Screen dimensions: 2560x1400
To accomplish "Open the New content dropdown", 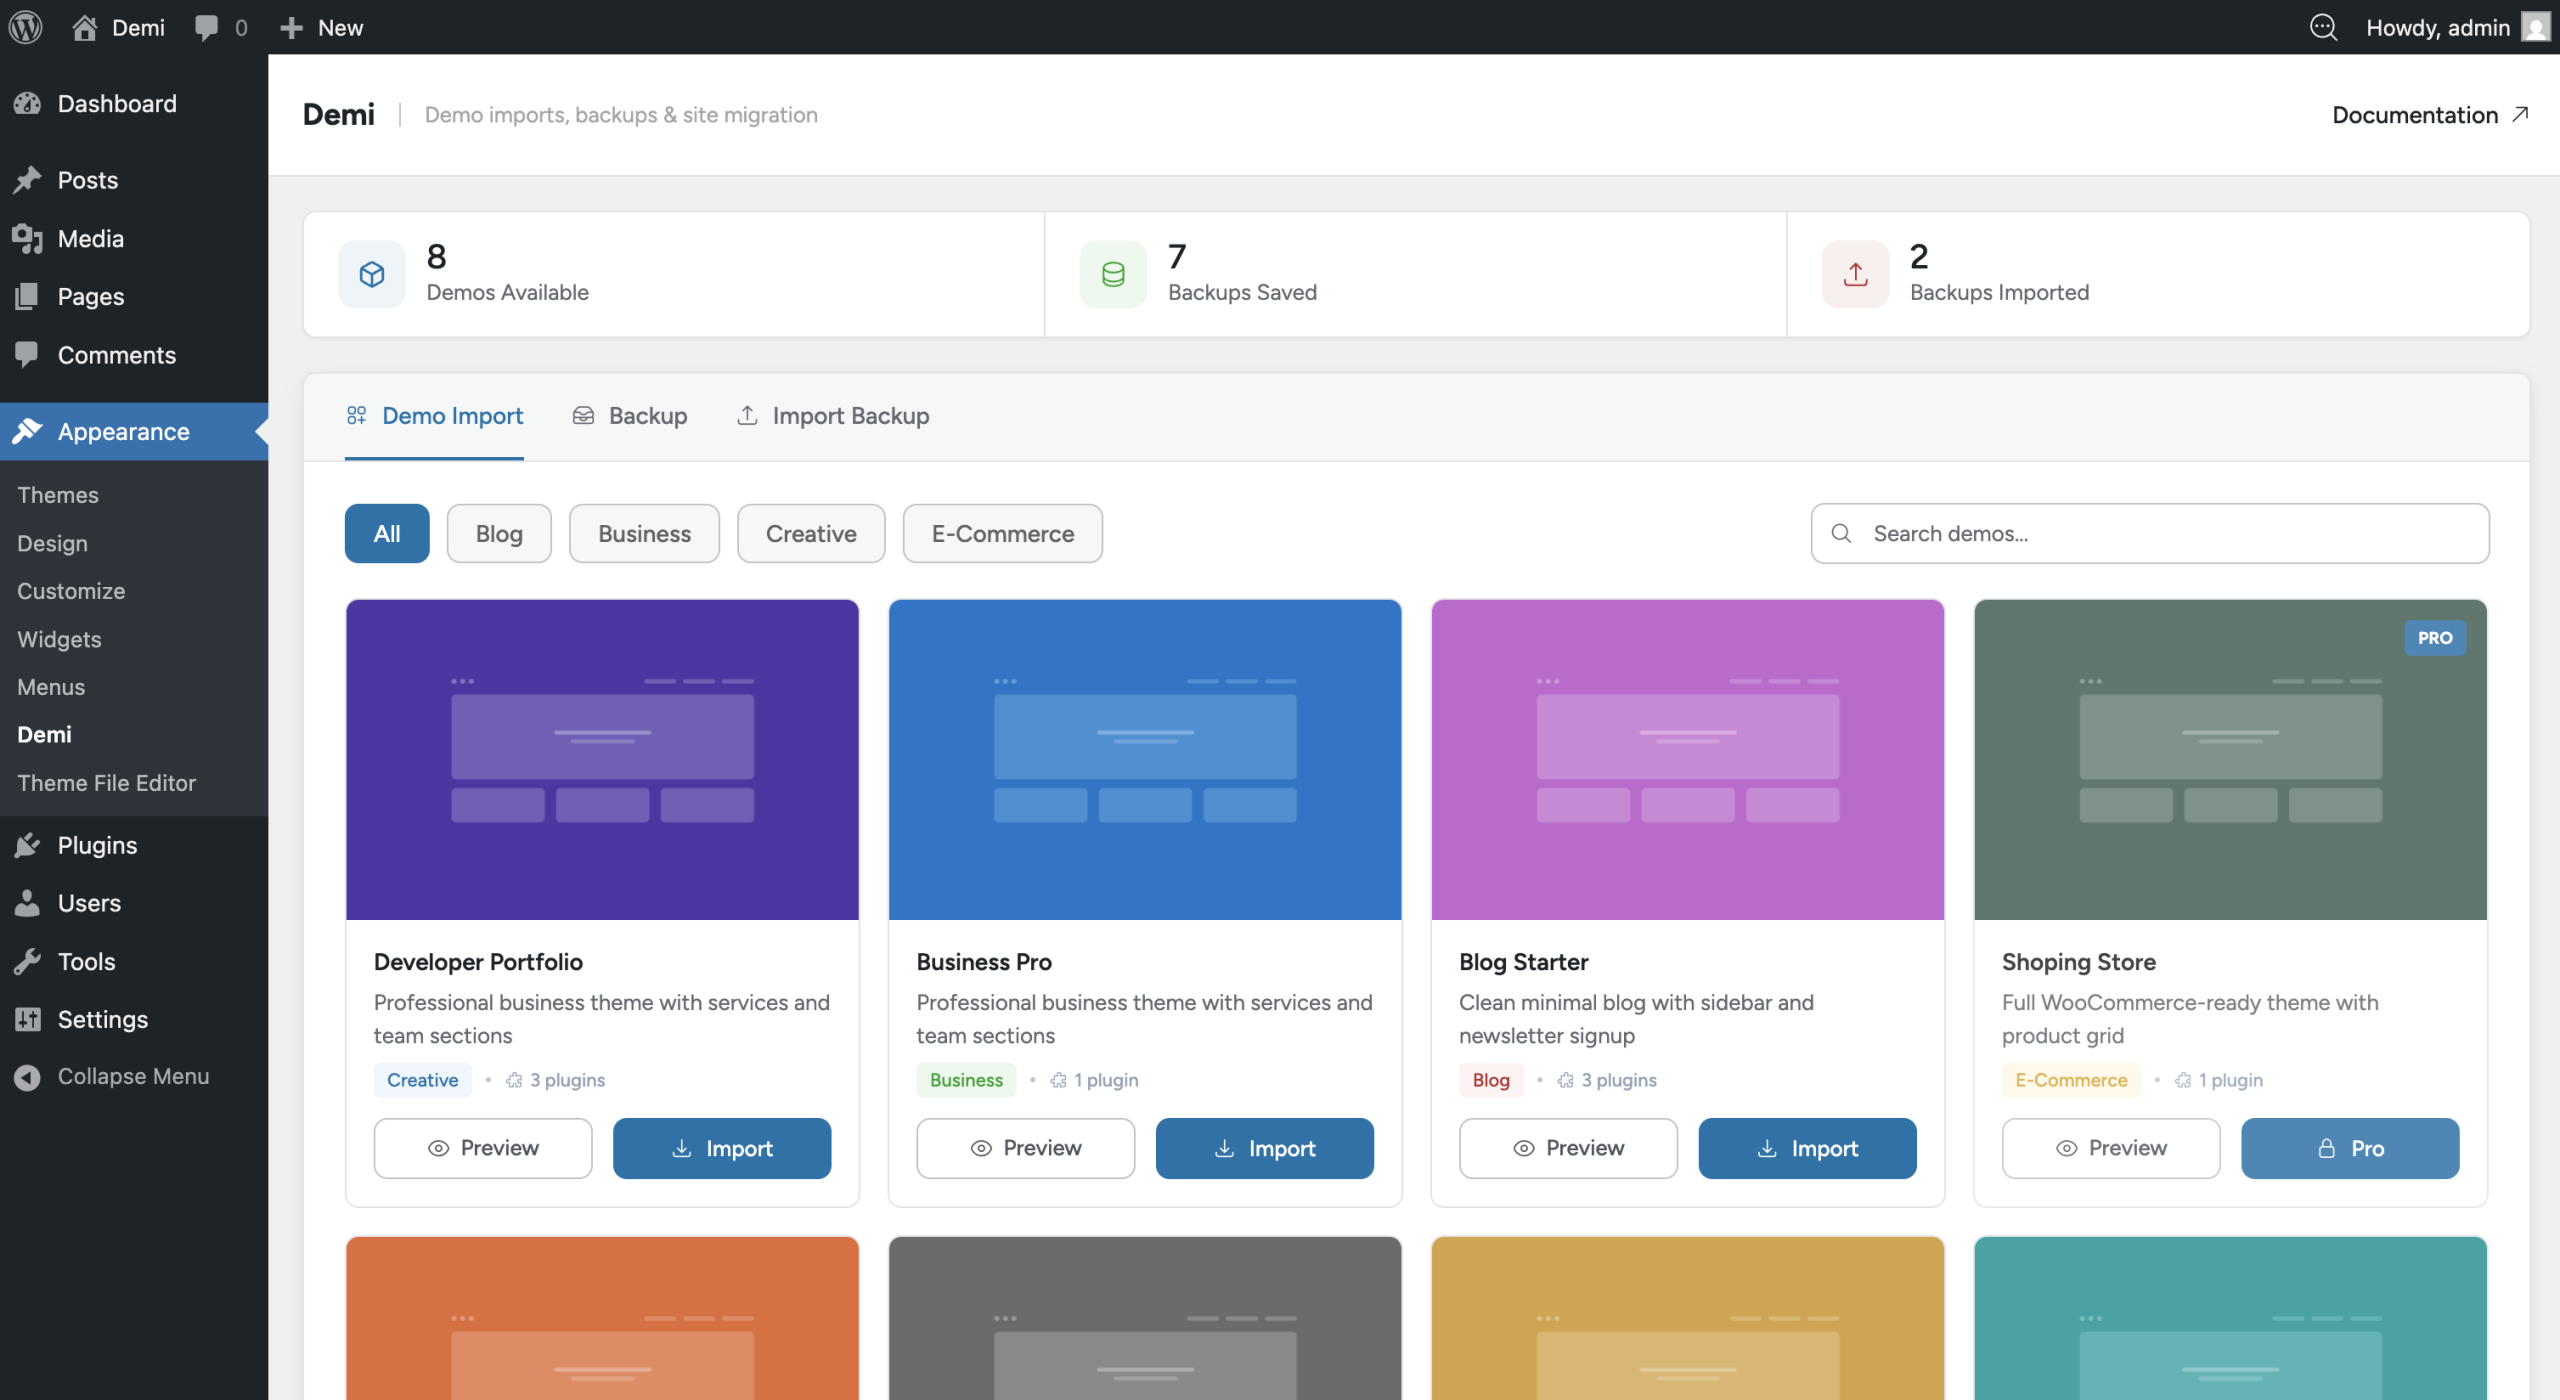I will click(x=322, y=27).
